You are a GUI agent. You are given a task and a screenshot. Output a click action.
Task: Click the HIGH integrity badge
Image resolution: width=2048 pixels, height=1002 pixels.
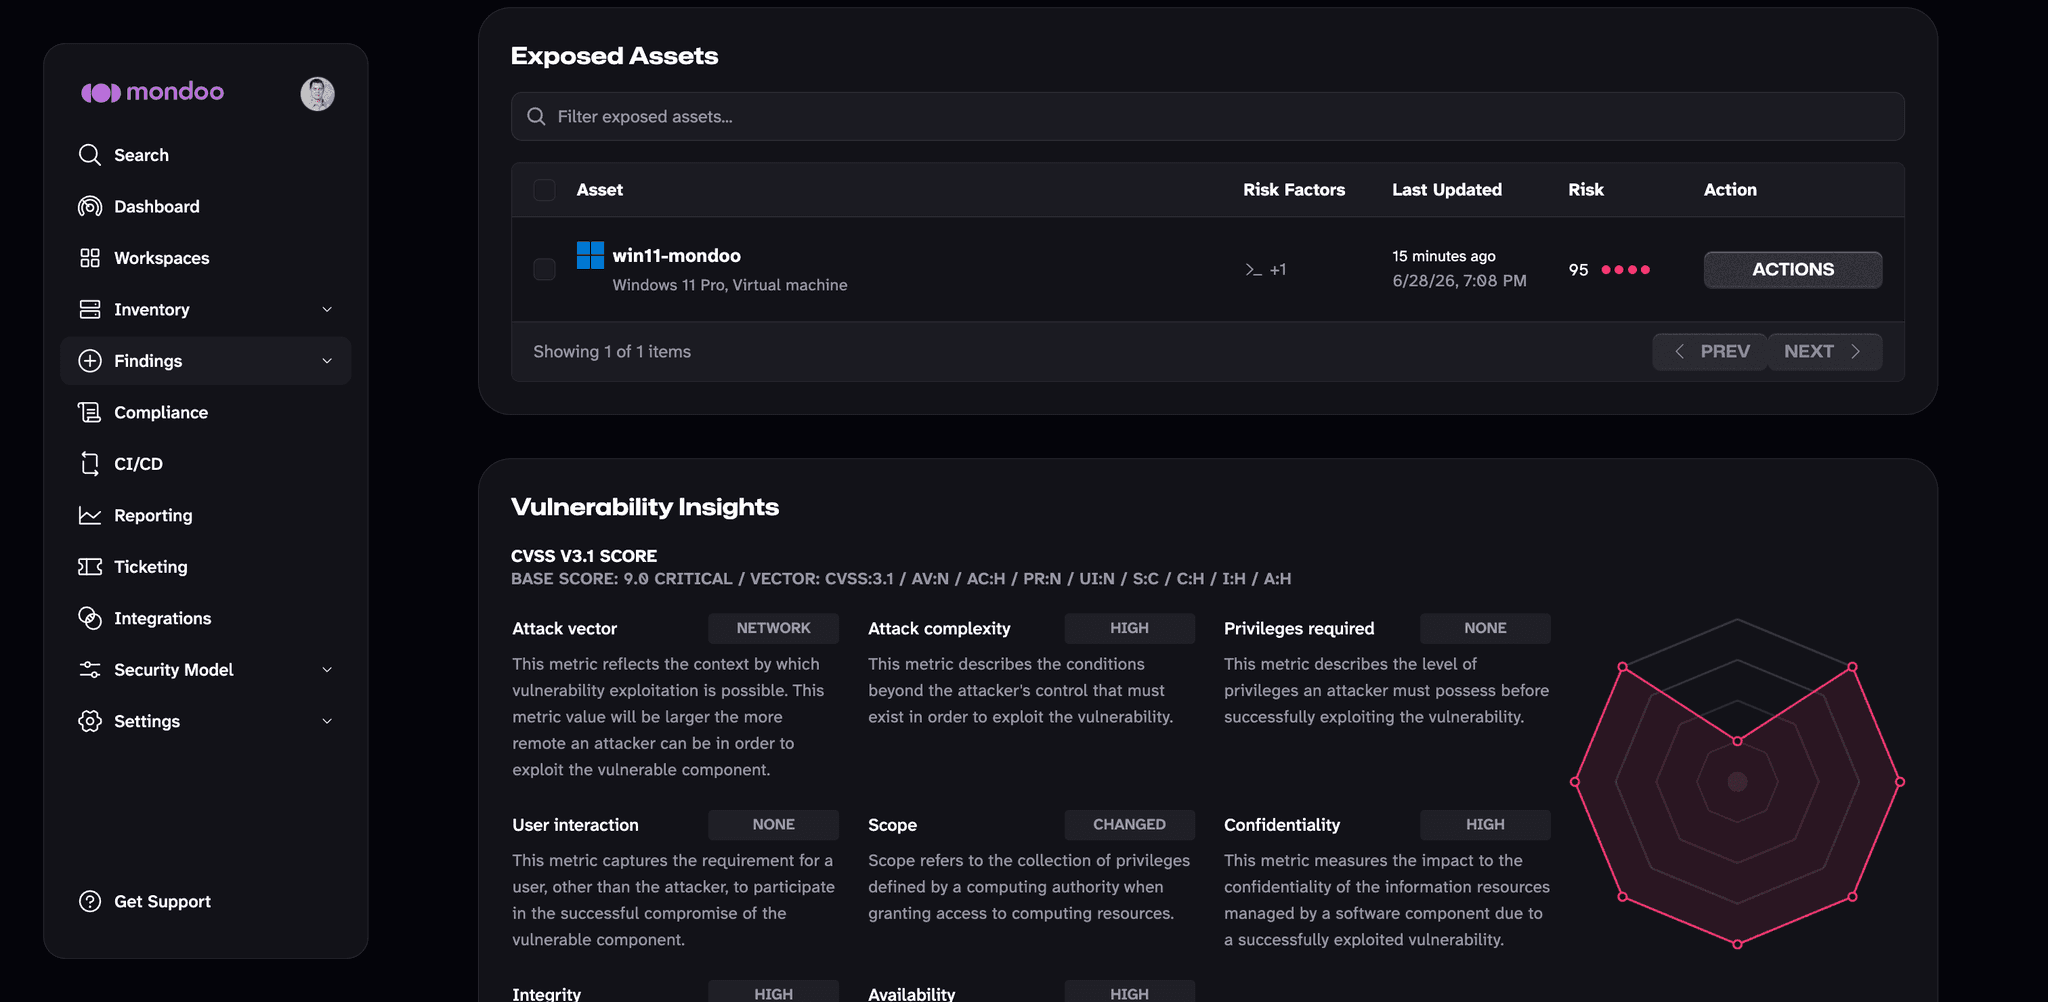click(x=773, y=992)
